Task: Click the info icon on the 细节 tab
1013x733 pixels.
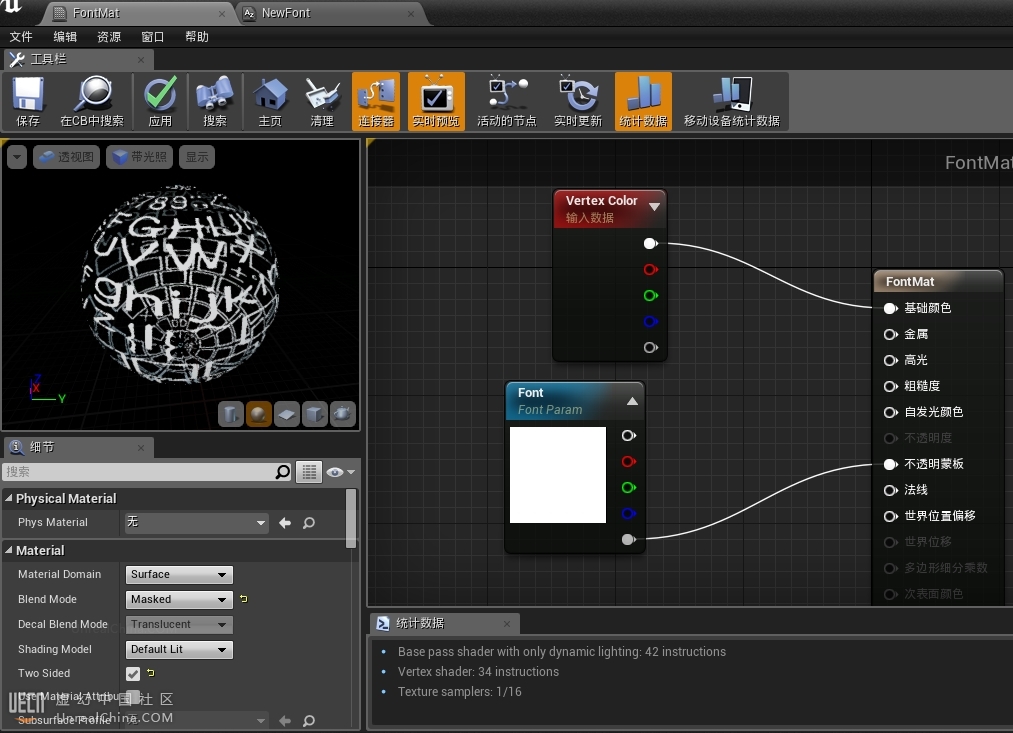Action: pos(17,447)
